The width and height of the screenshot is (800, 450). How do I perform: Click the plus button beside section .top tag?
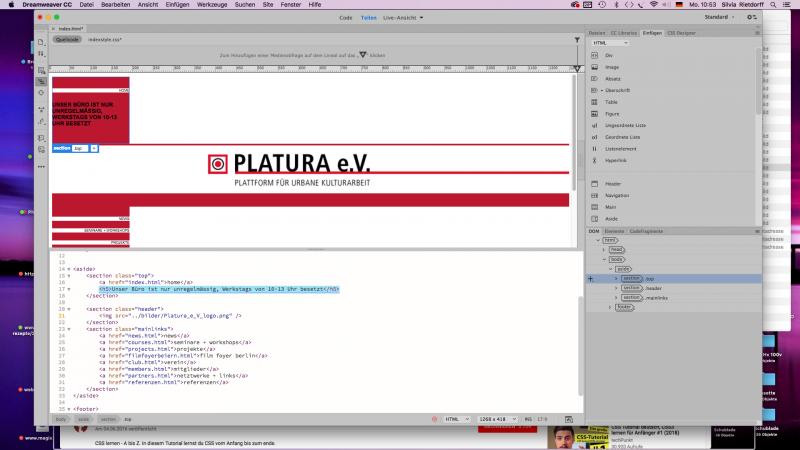[94, 148]
